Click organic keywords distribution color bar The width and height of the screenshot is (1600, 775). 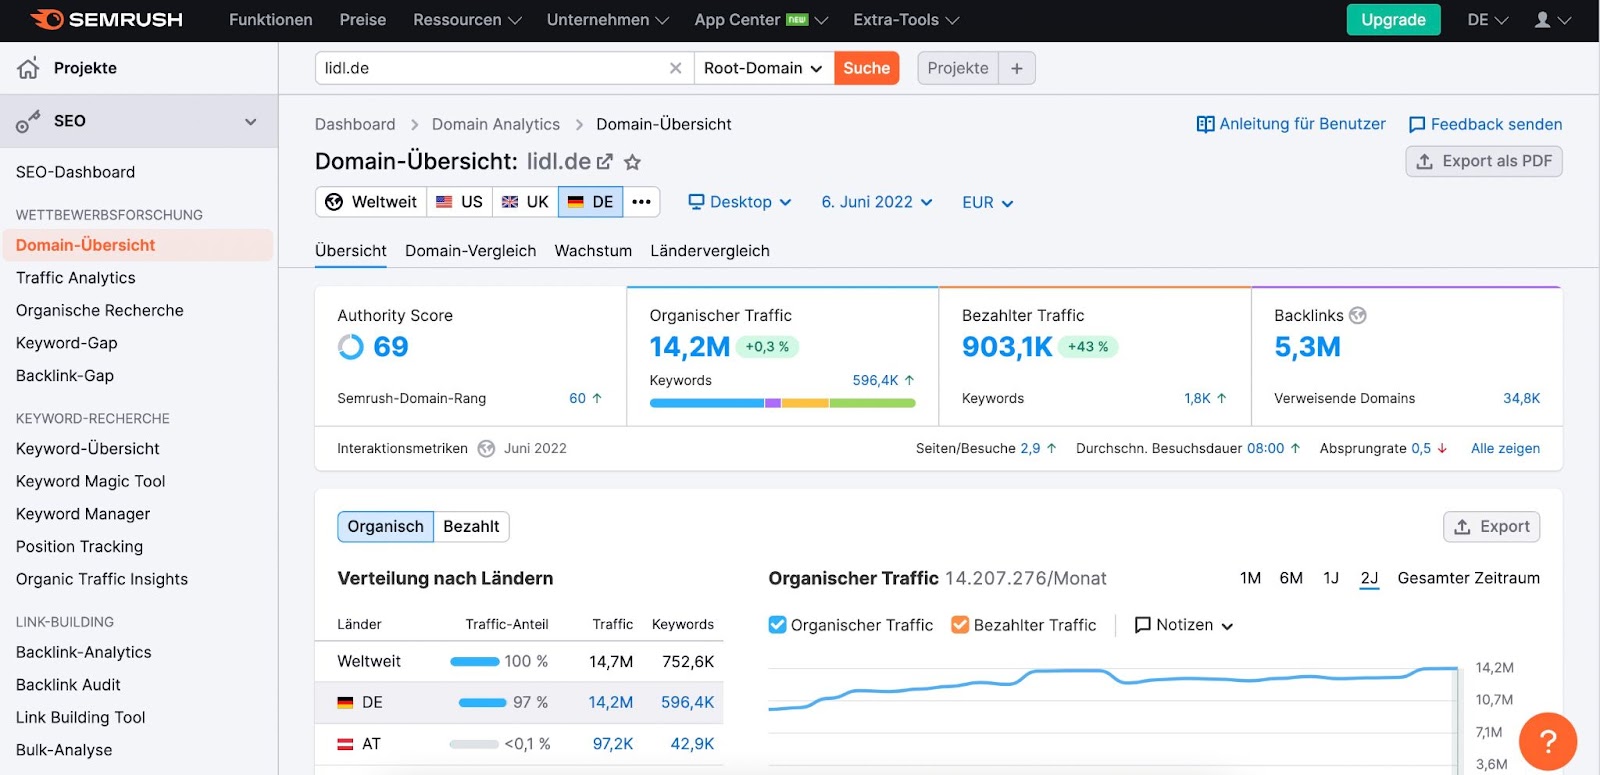tap(782, 403)
